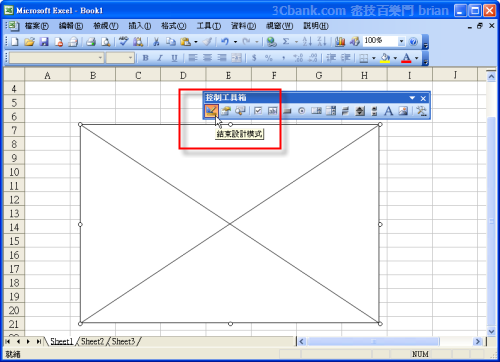Click the font color red A

pos(406,58)
